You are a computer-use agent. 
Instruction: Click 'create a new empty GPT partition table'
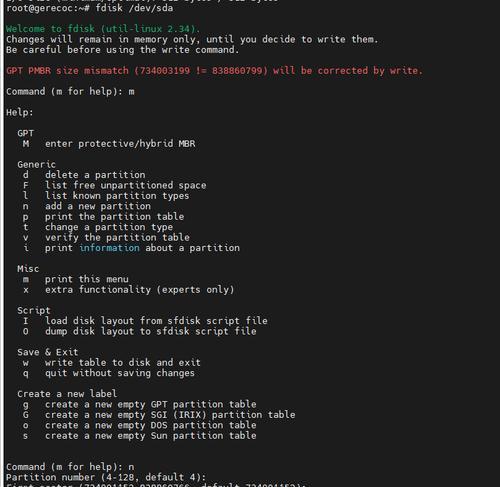[151, 404]
